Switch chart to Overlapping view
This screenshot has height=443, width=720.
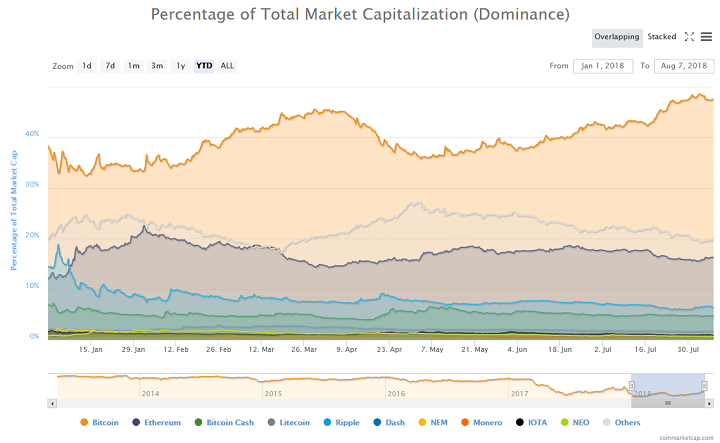(x=617, y=37)
